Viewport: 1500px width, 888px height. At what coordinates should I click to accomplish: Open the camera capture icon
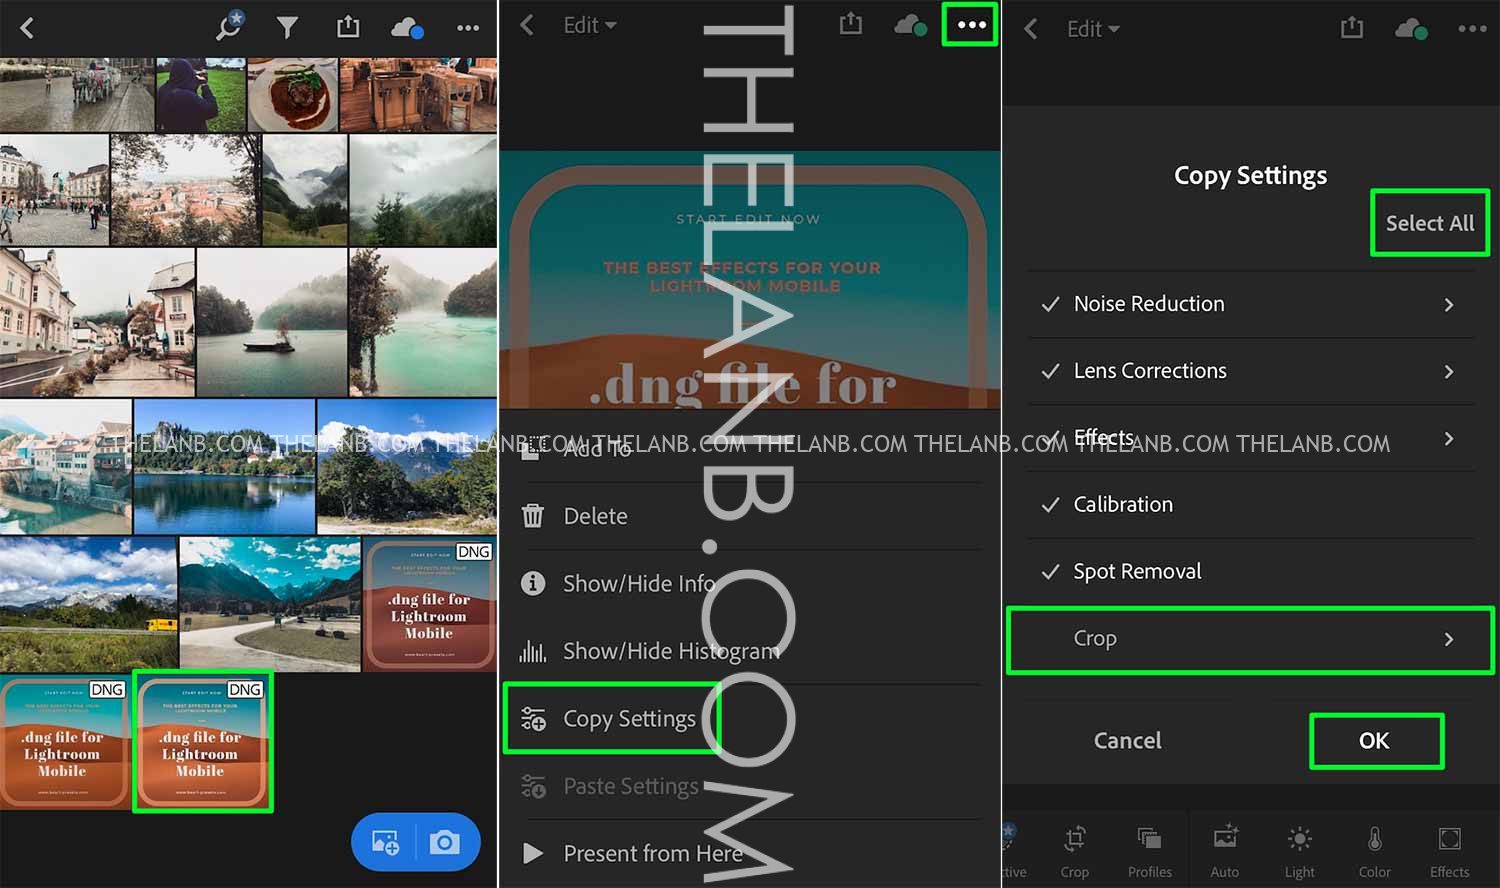point(445,843)
